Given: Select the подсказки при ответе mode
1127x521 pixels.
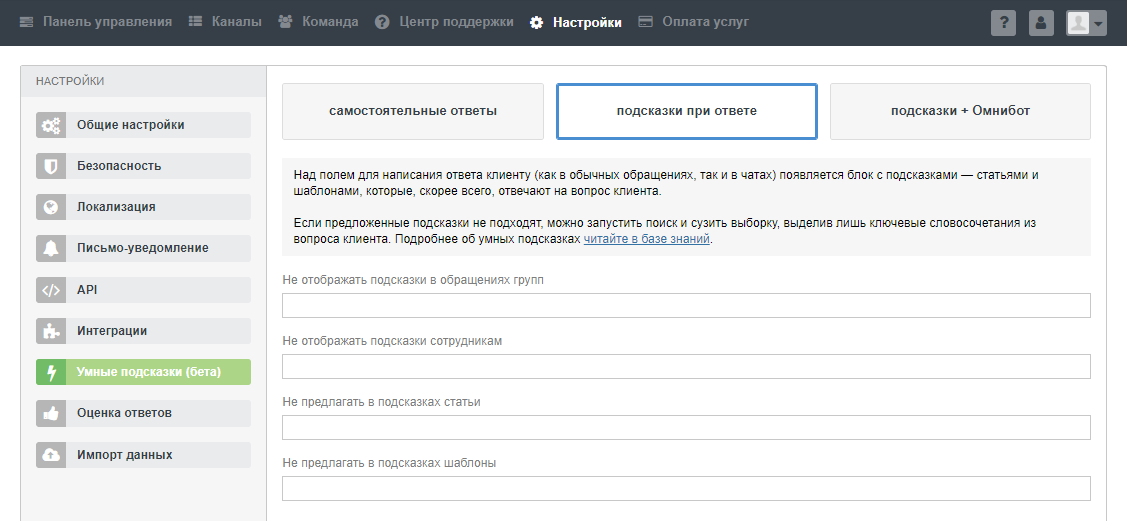Looking at the screenshot, I should pos(686,111).
